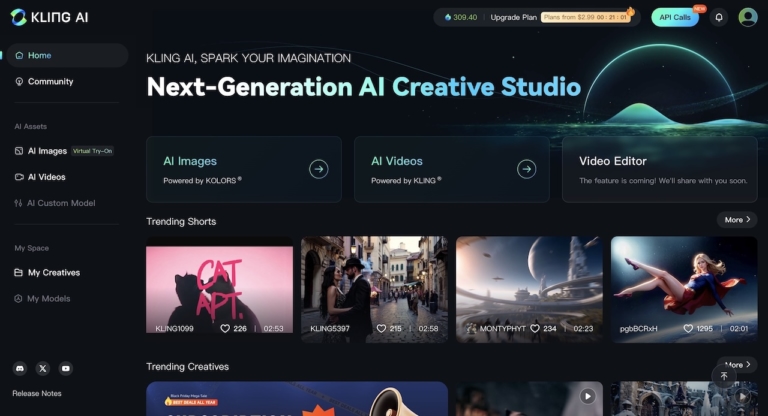The width and height of the screenshot is (768, 416).
Task: Expand Trending Shorts with More button
Action: click(736, 219)
